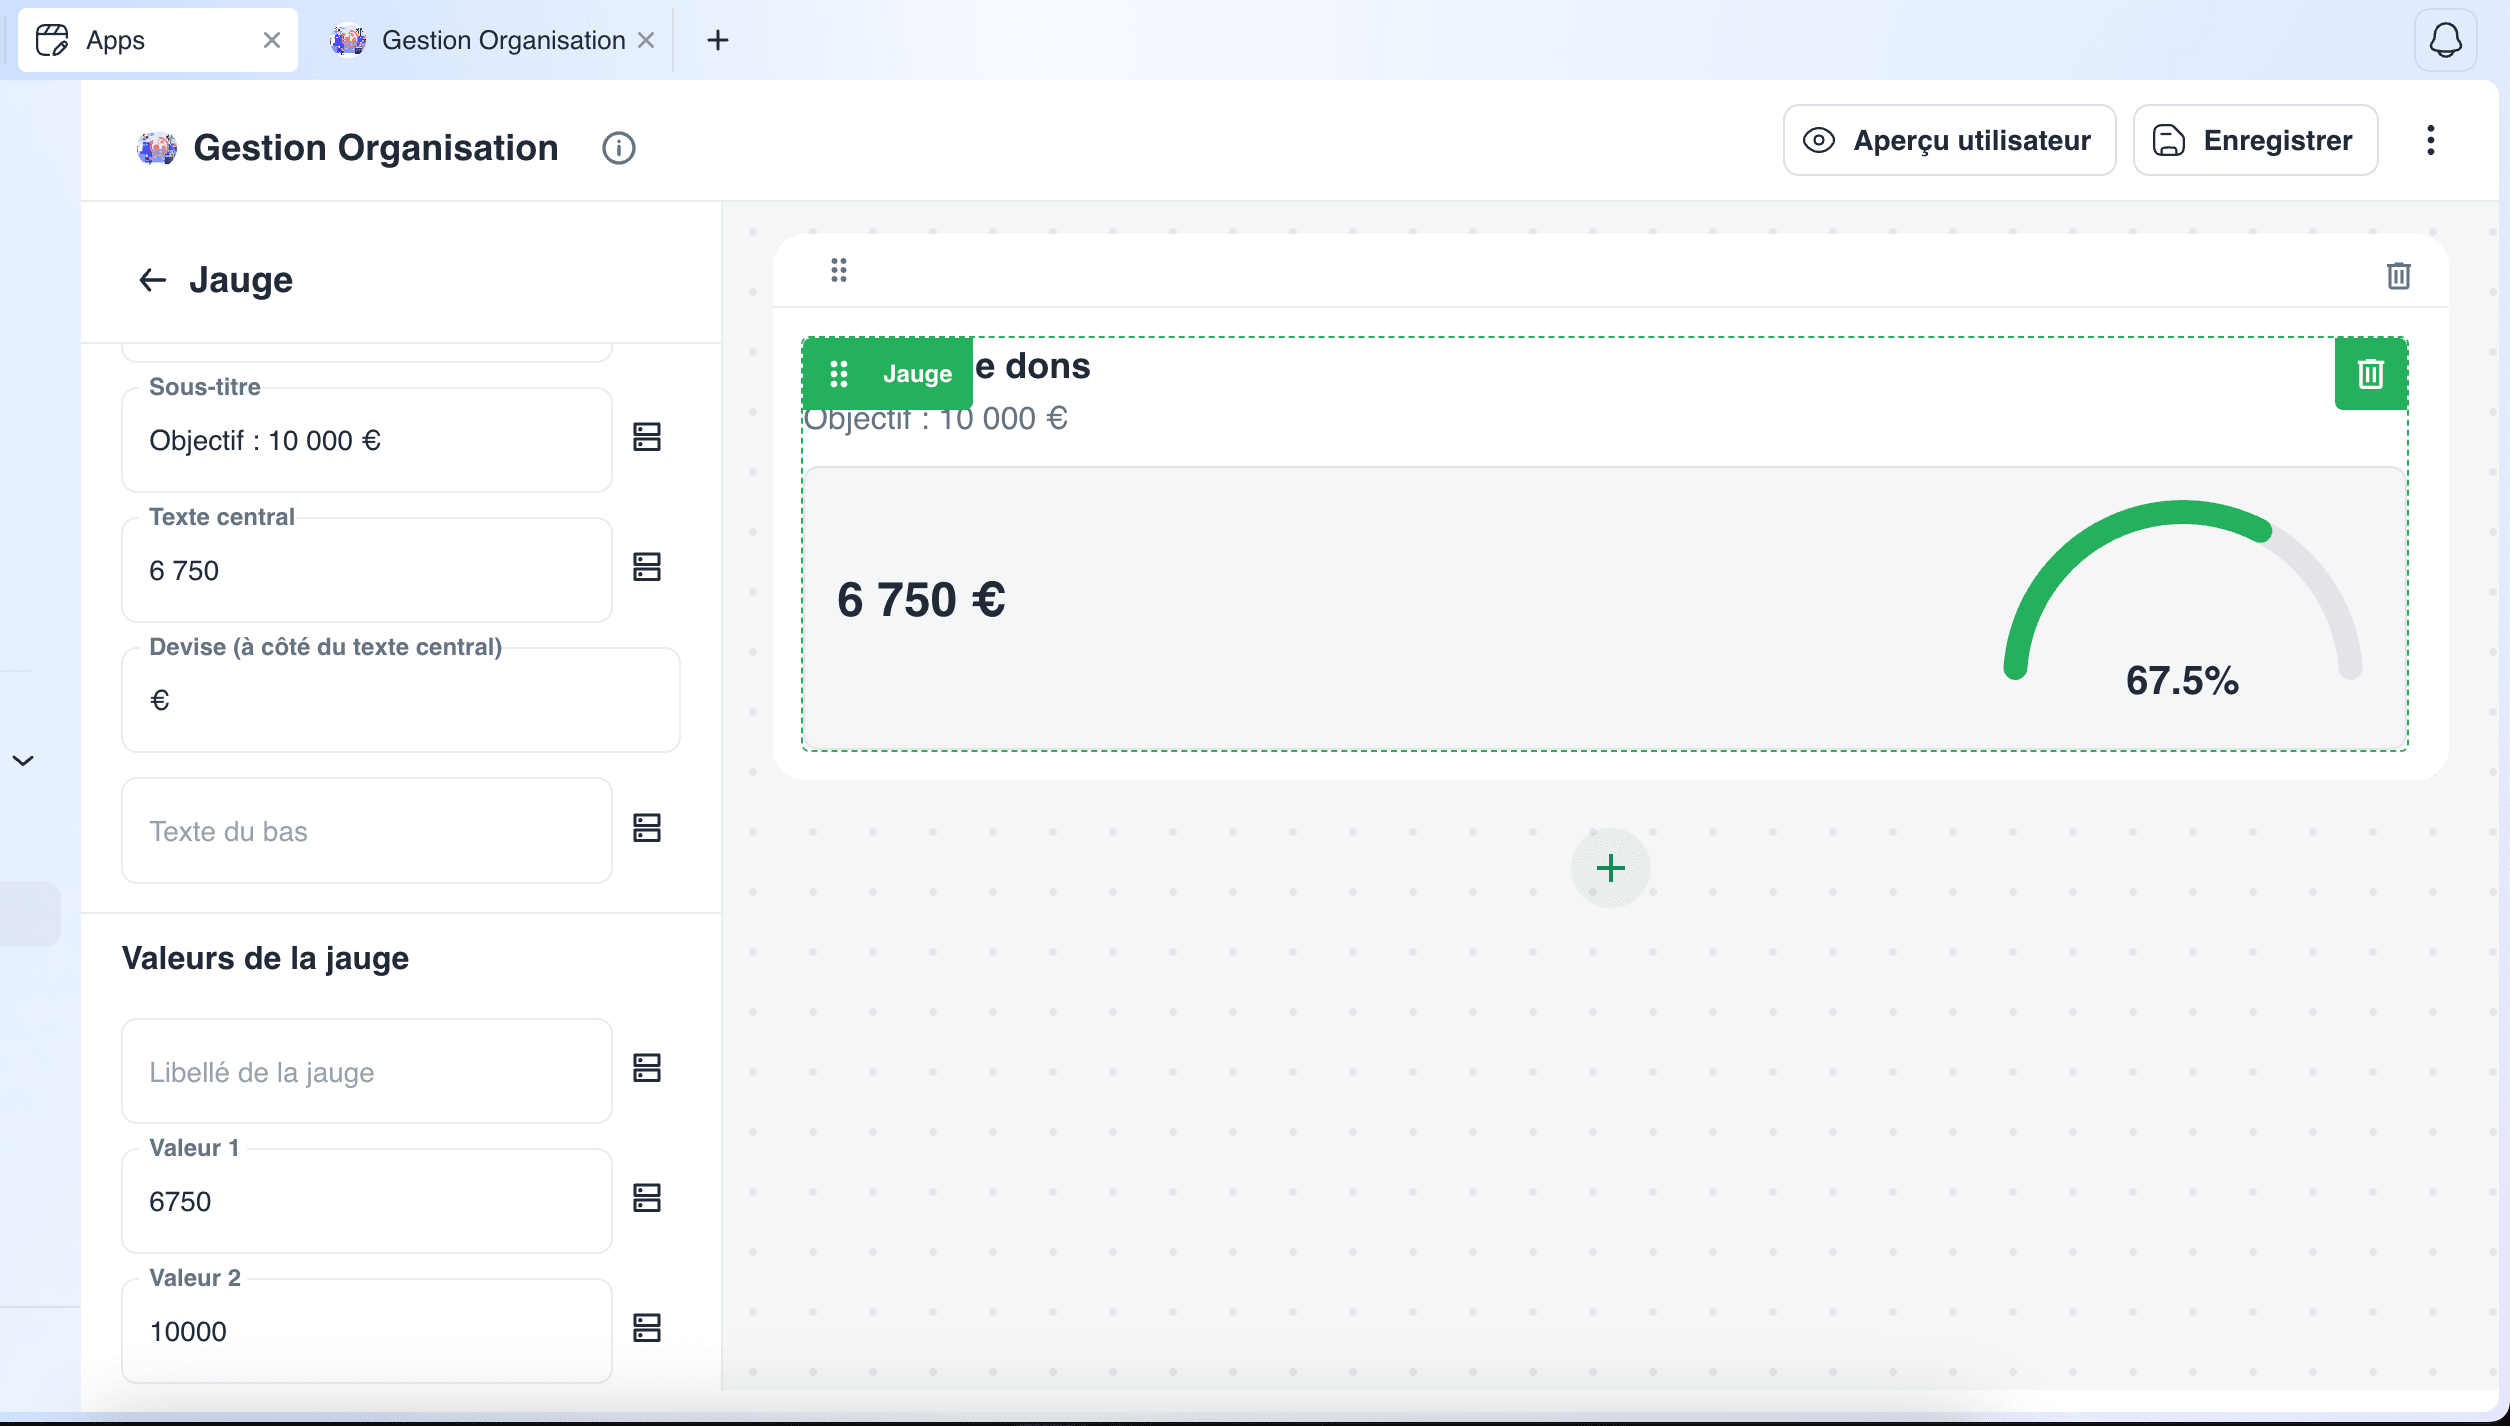Click the Aperçu utilisateur button
The height and width of the screenshot is (1426, 2510).
(x=1950, y=140)
